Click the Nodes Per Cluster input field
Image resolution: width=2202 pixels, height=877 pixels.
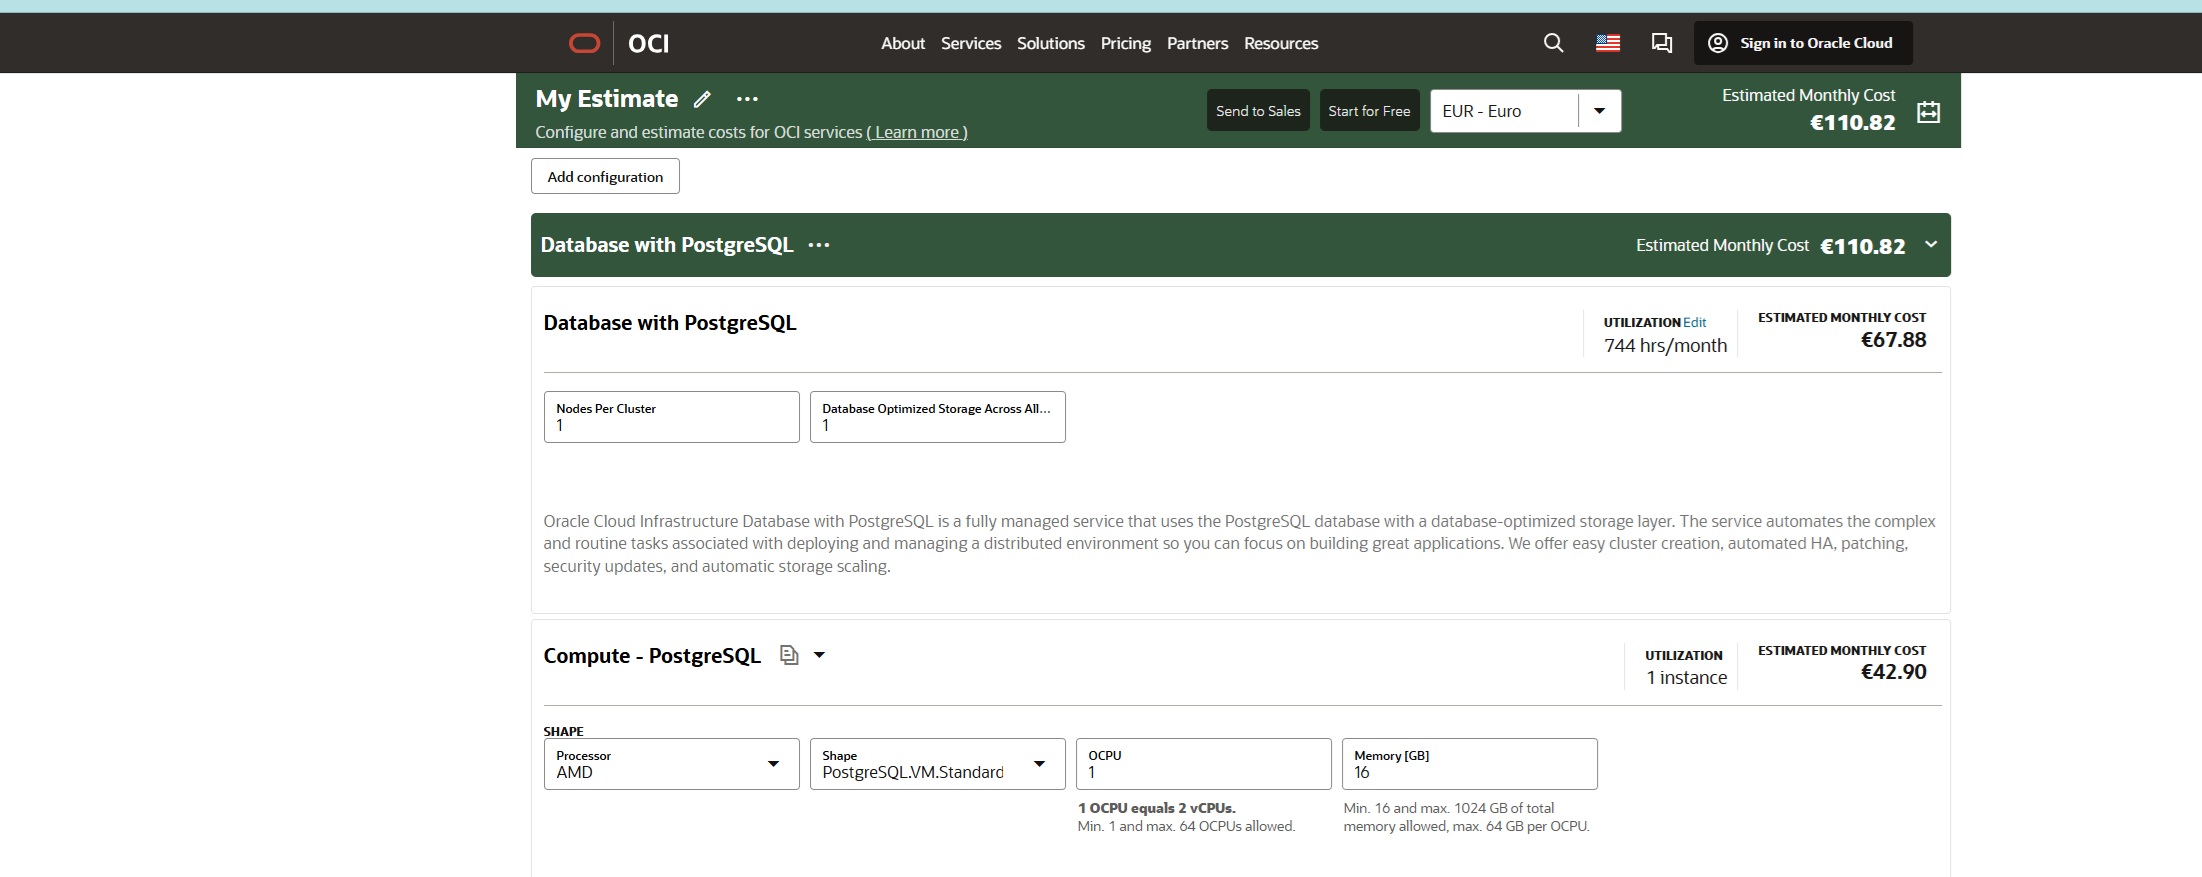[x=671, y=417]
